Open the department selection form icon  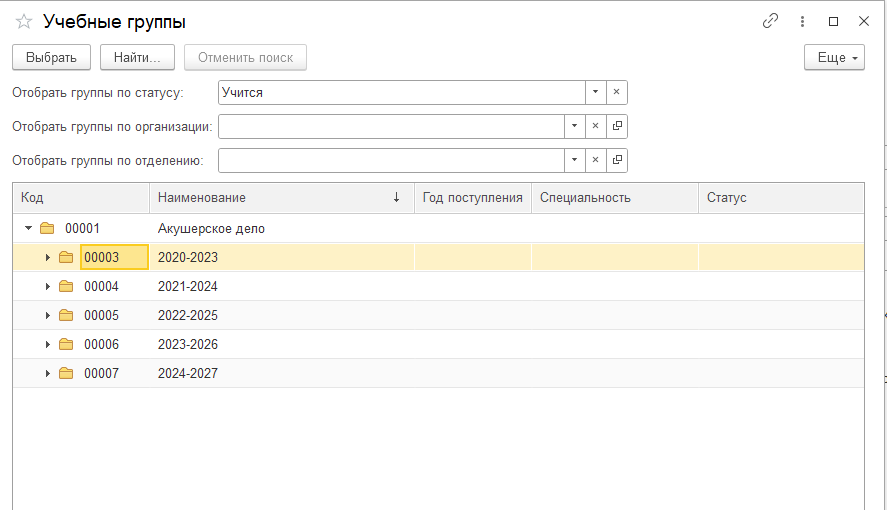(617, 160)
